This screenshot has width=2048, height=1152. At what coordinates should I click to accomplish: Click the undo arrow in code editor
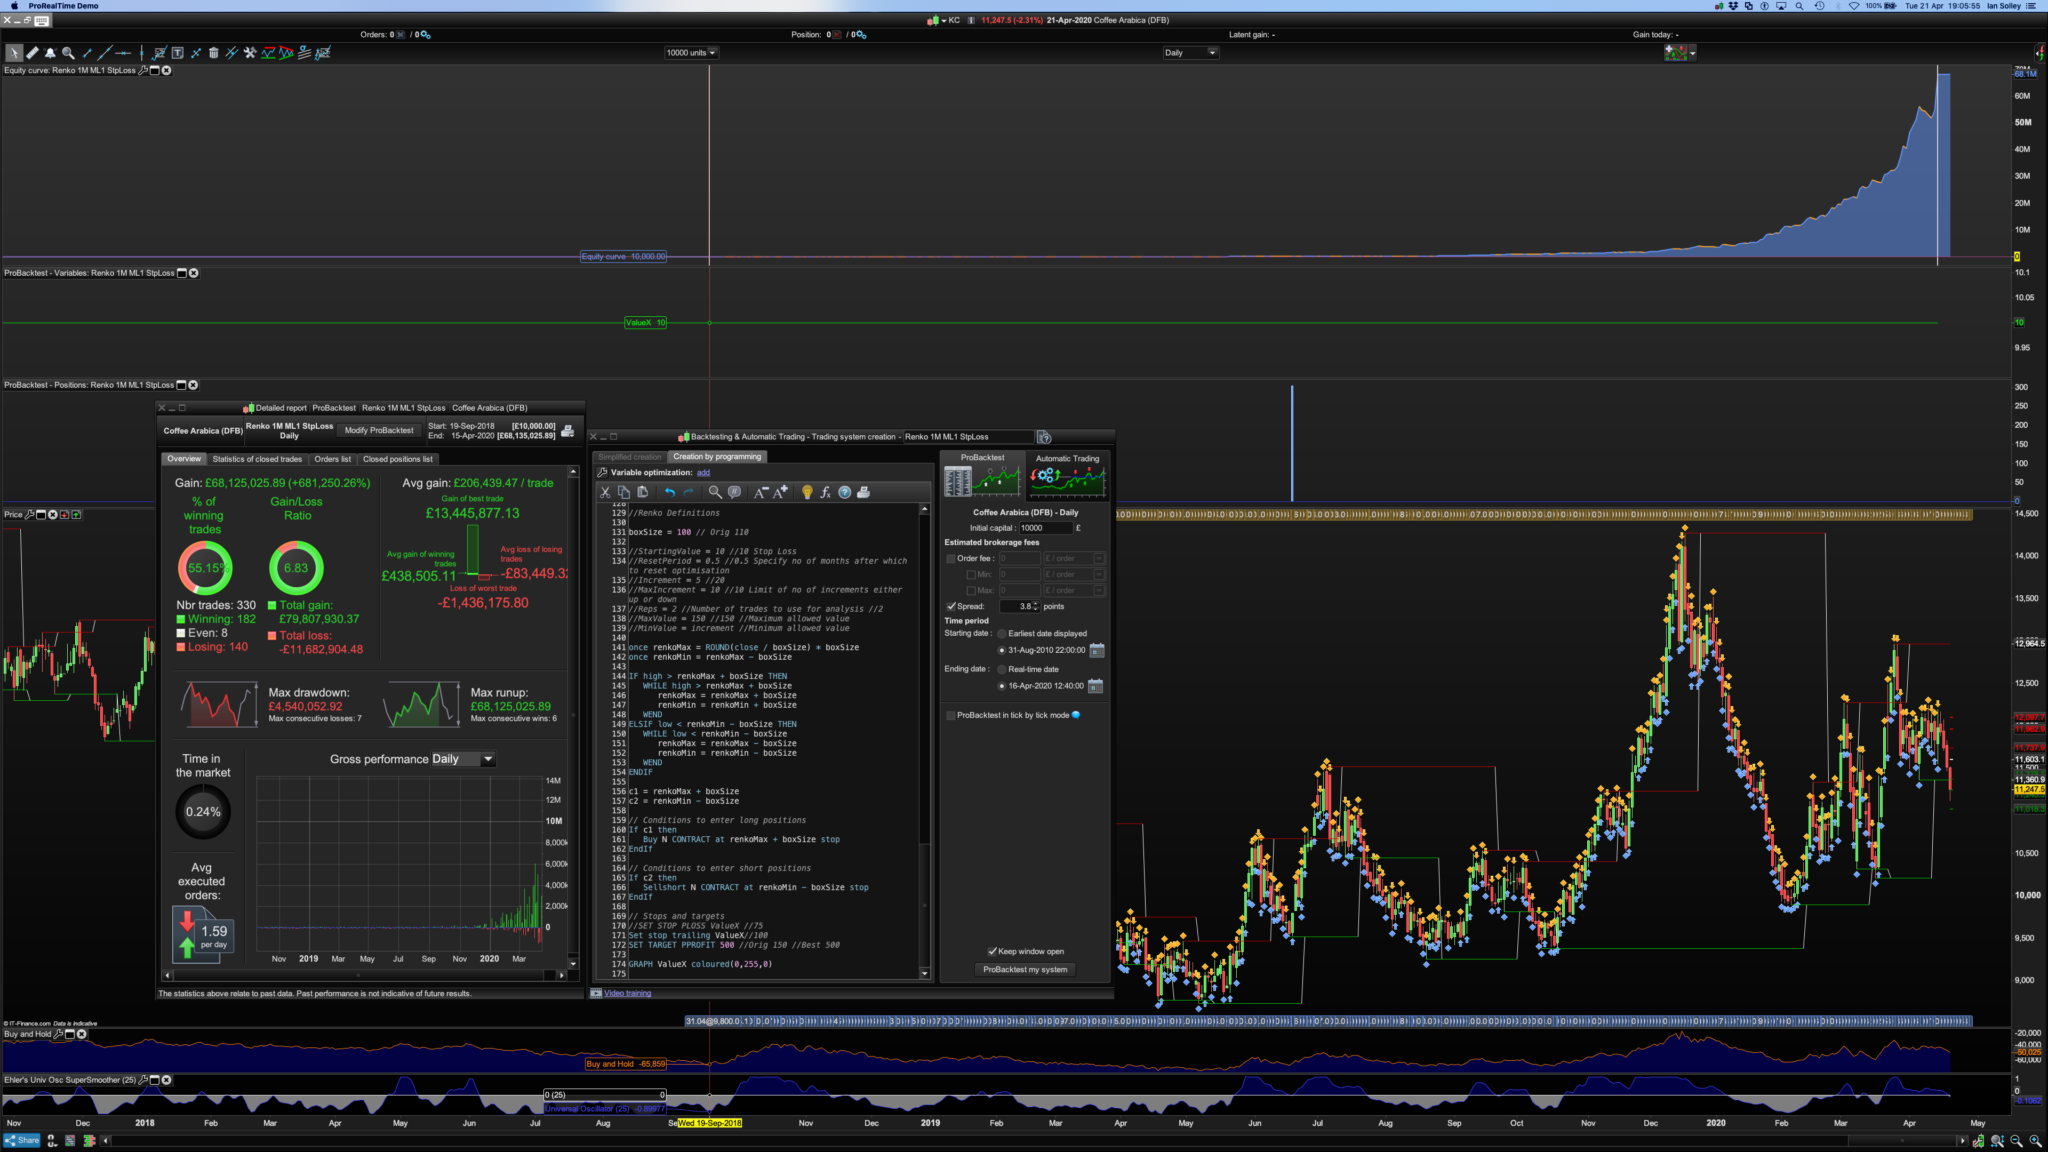pos(669,492)
